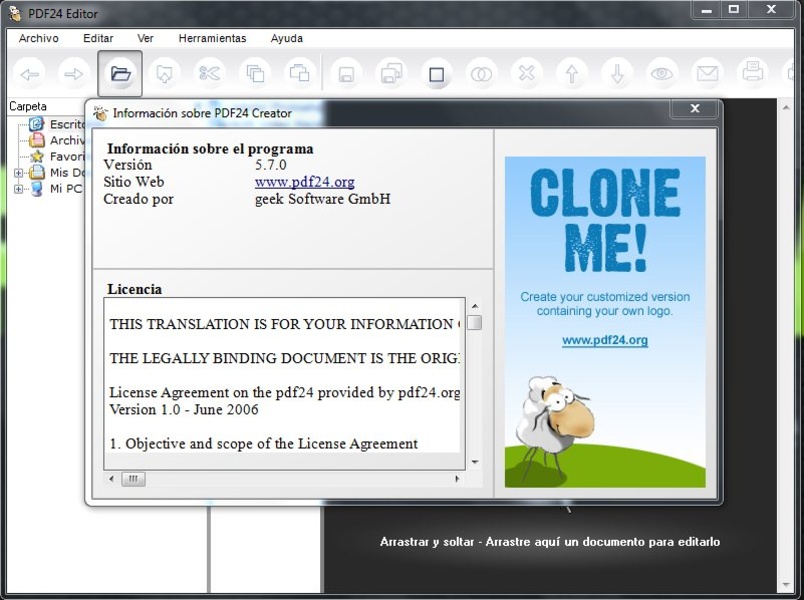Close the Información sobre PDF24 Creator dialog
The image size is (804, 600).
pyautogui.click(x=695, y=108)
